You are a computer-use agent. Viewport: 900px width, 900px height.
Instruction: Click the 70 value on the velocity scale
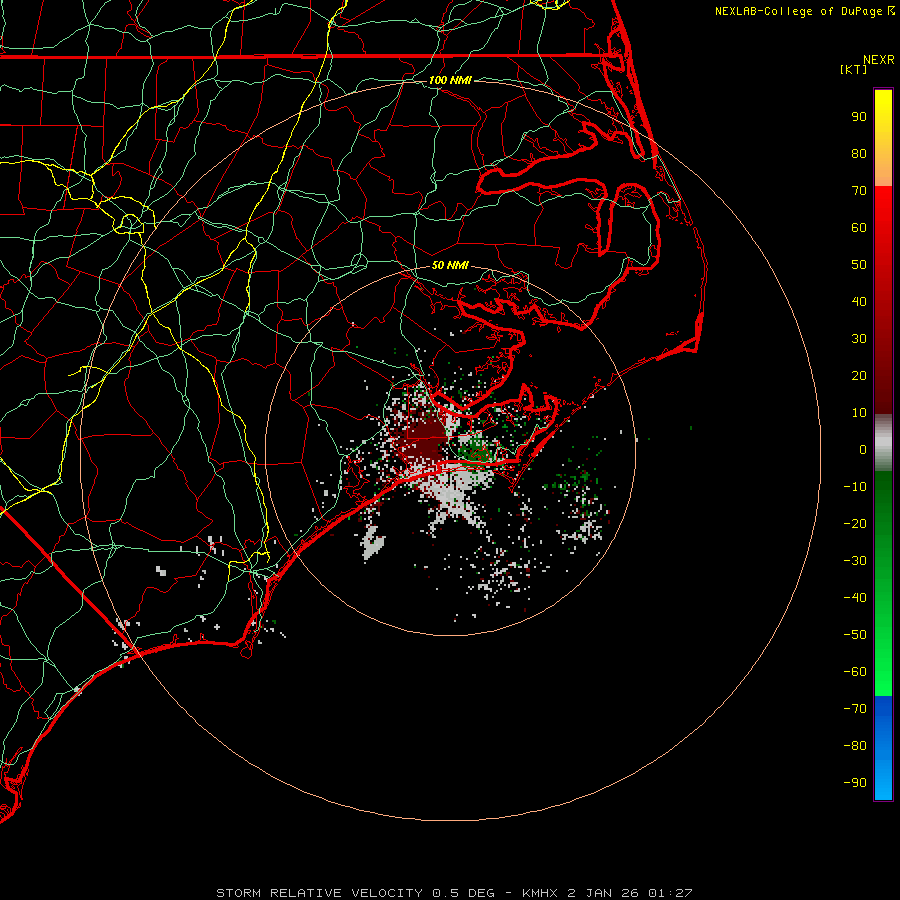pyautogui.click(x=859, y=191)
